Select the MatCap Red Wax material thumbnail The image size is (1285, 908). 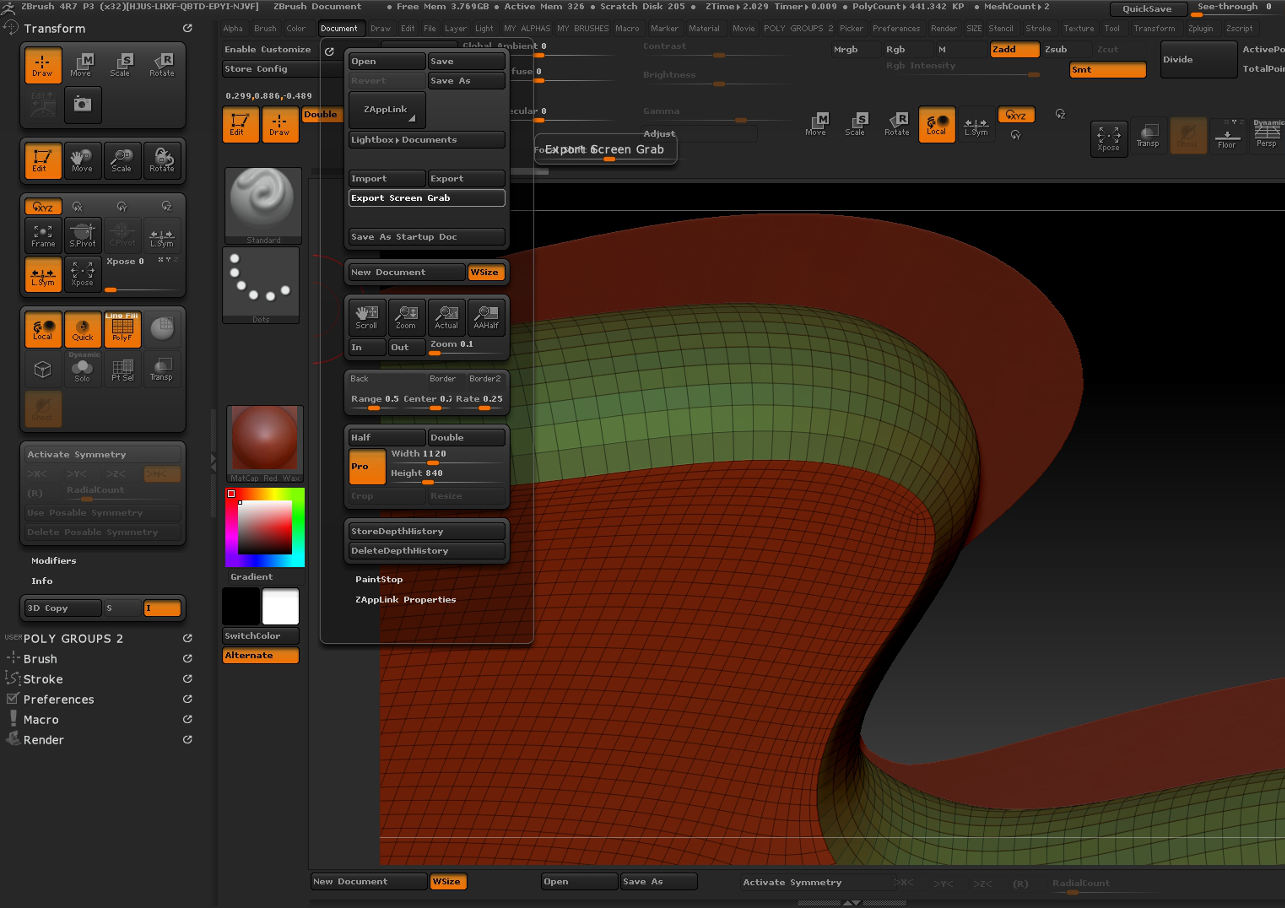(265, 445)
